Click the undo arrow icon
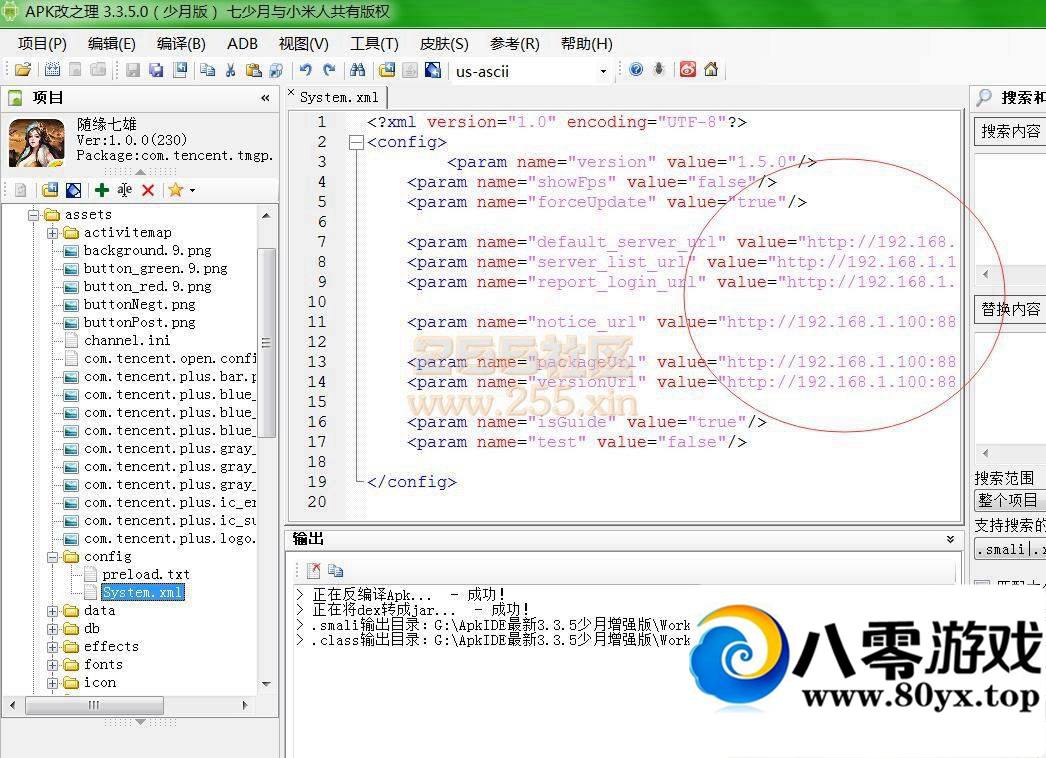 [x=305, y=70]
